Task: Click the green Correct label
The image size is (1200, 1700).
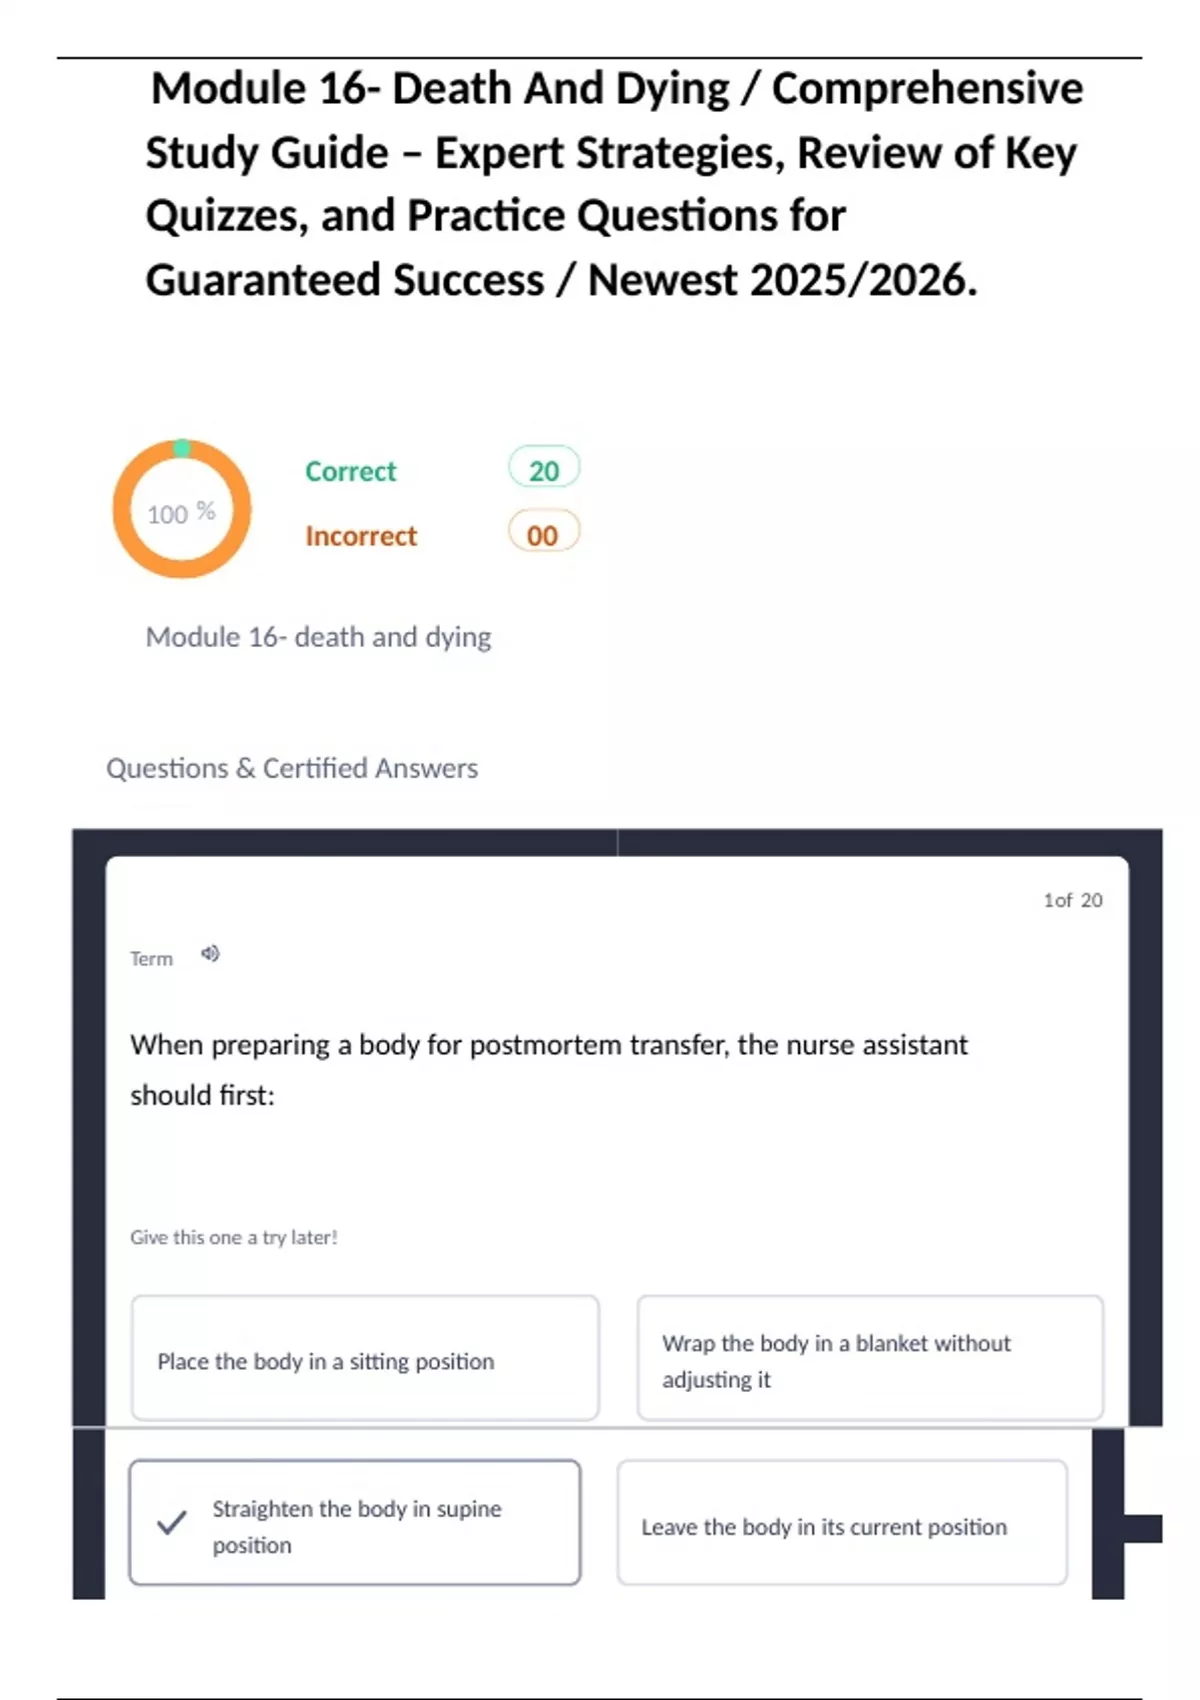Action: tap(350, 471)
